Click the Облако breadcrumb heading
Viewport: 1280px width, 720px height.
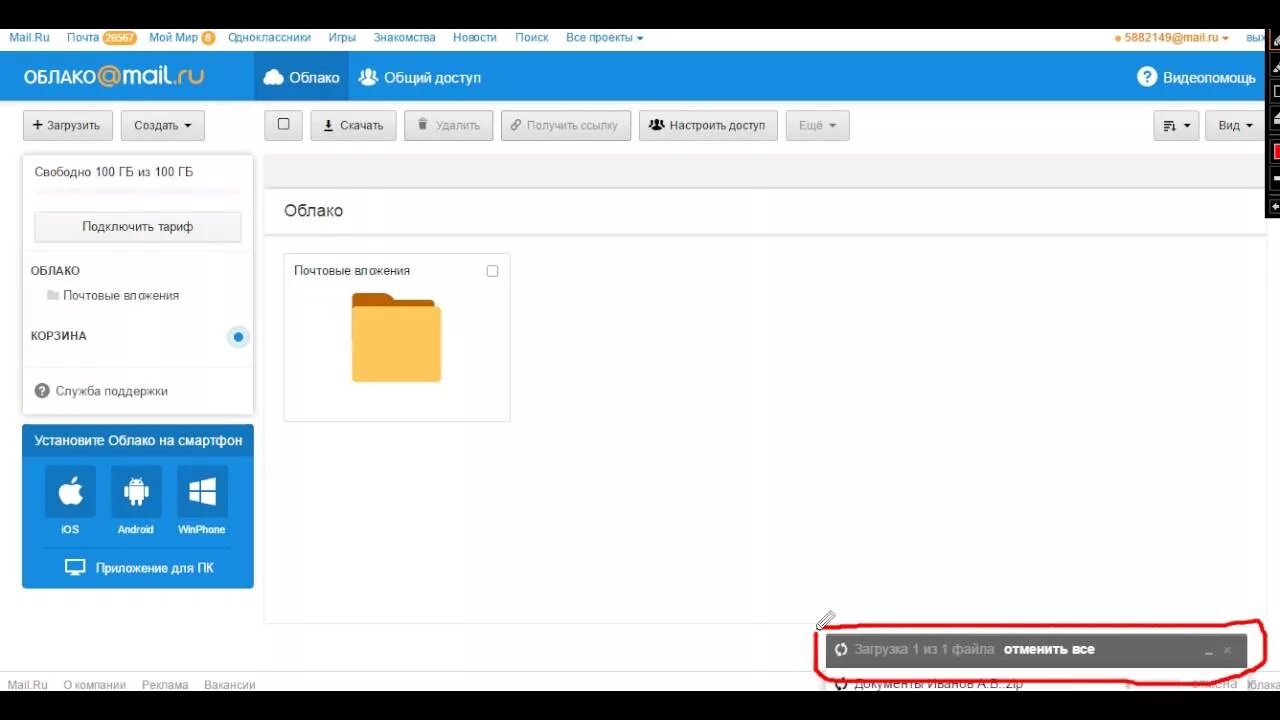click(313, 211)
